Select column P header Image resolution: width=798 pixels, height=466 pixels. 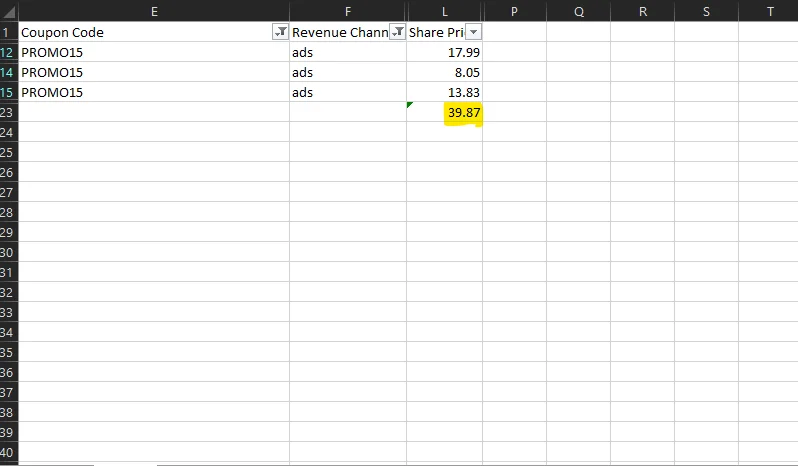click(x=514, y=11)
